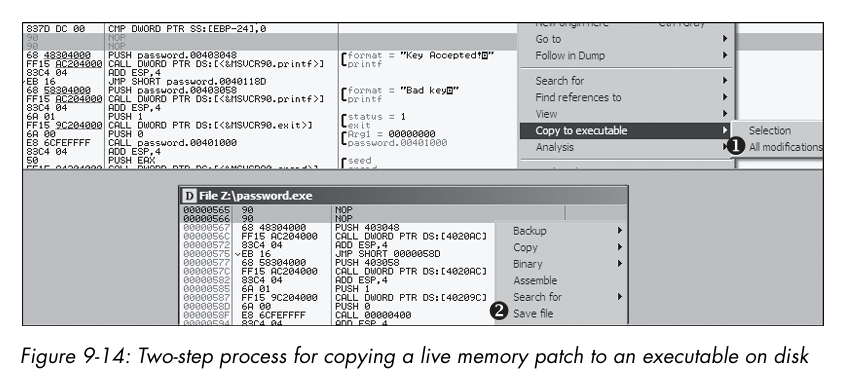Click the 'Key Accepted!' format comment

click(420, 55)
